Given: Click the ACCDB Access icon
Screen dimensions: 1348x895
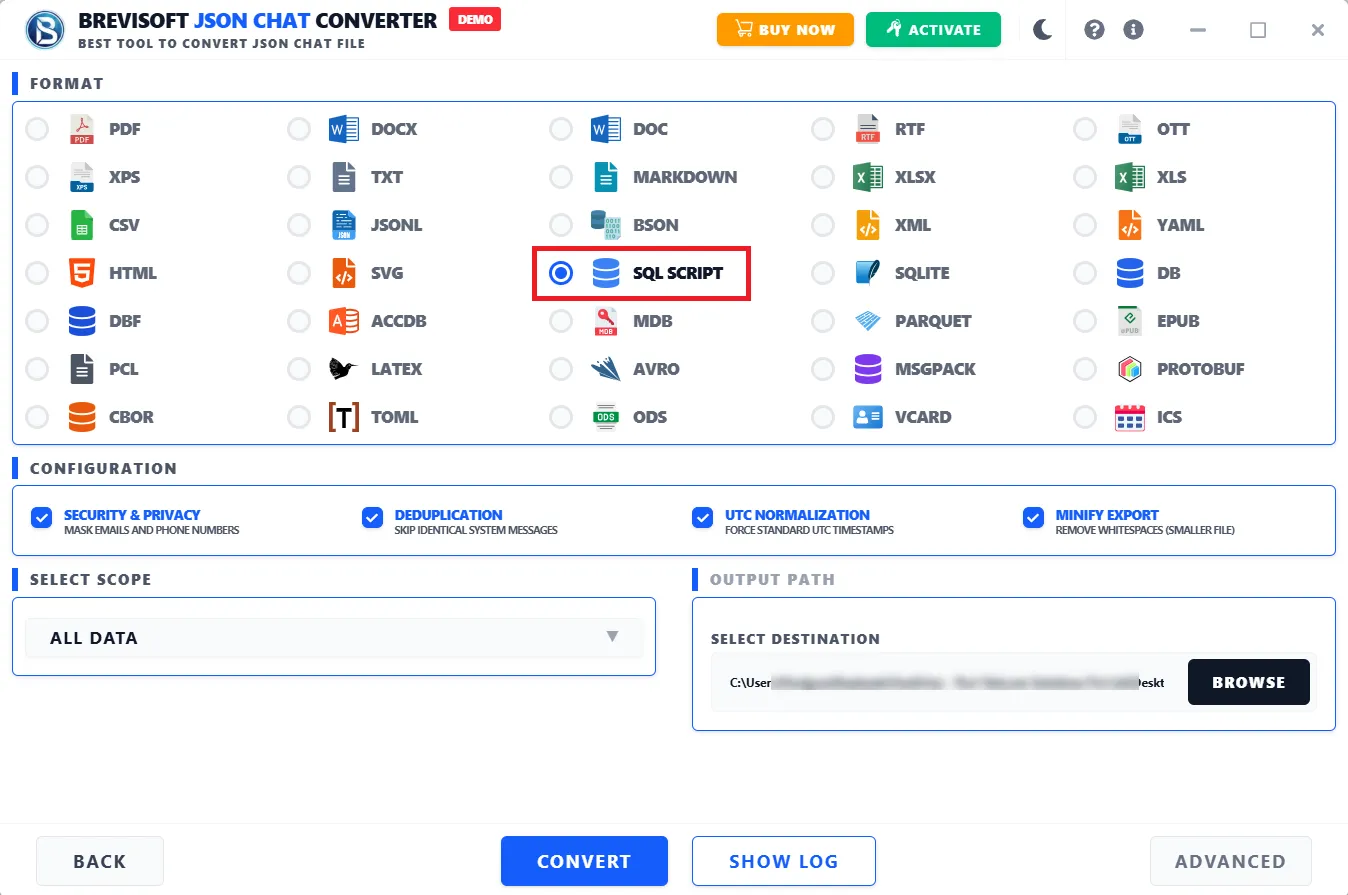Looking at the screenshot, I should point(344,321).
